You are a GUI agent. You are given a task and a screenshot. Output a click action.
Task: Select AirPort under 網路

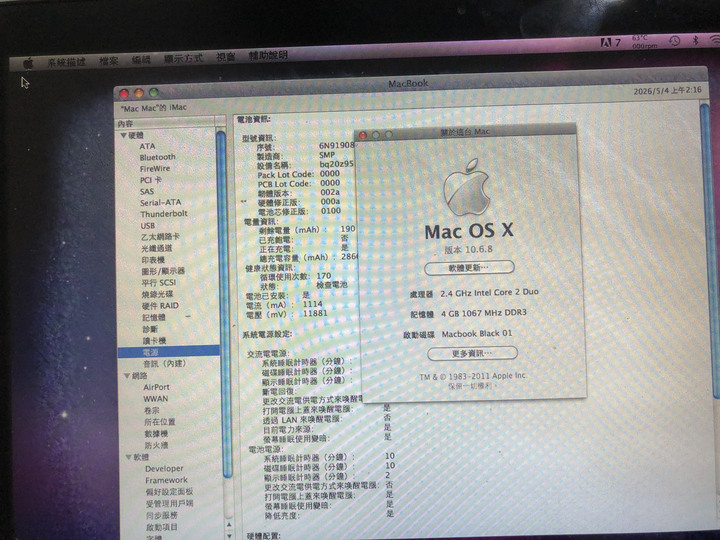tap(156, 387)
